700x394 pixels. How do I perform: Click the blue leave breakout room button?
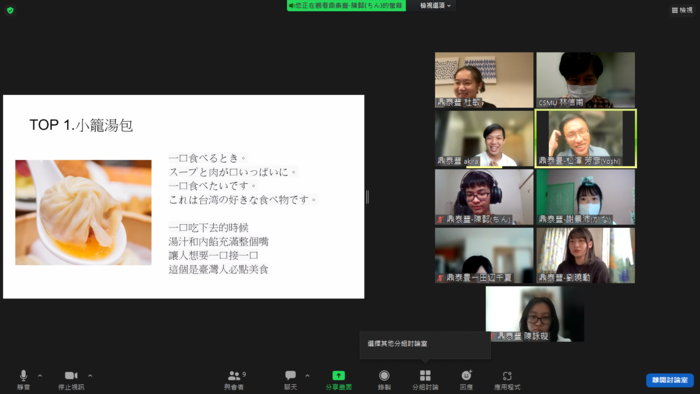(x=670, y=380)
